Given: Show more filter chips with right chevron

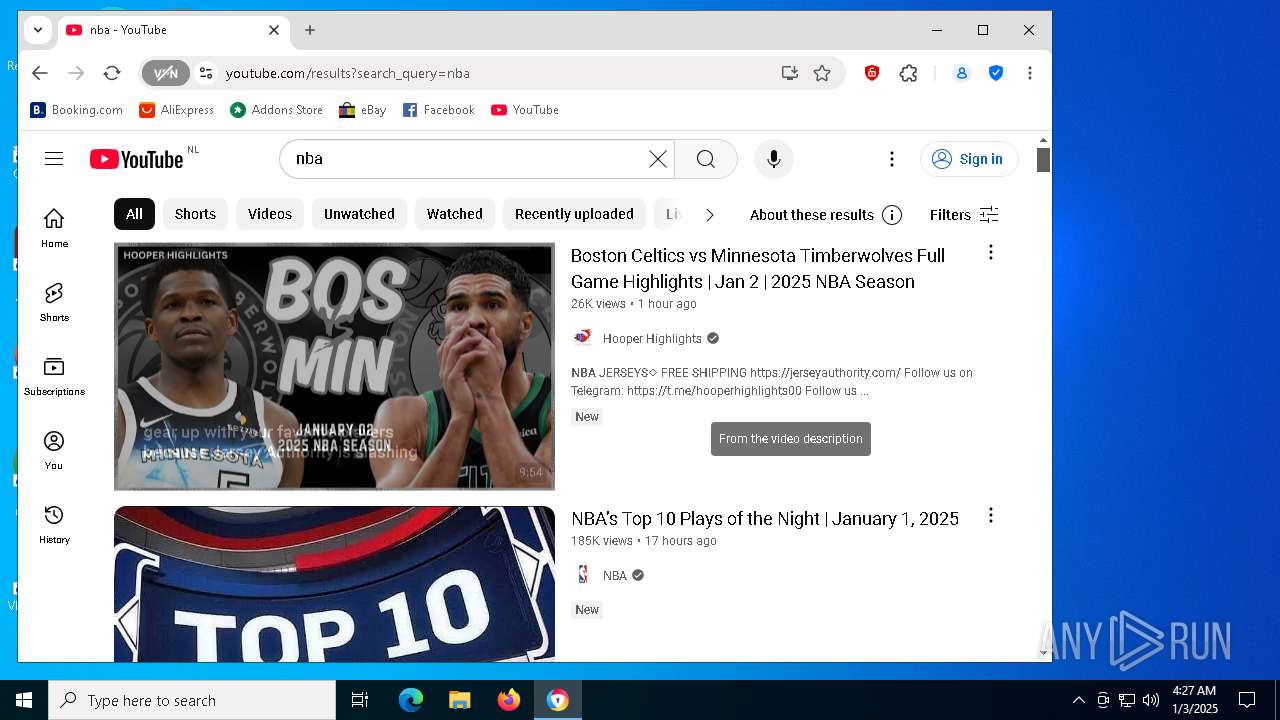Looking at the screenshot, I should tap(710, 215).
